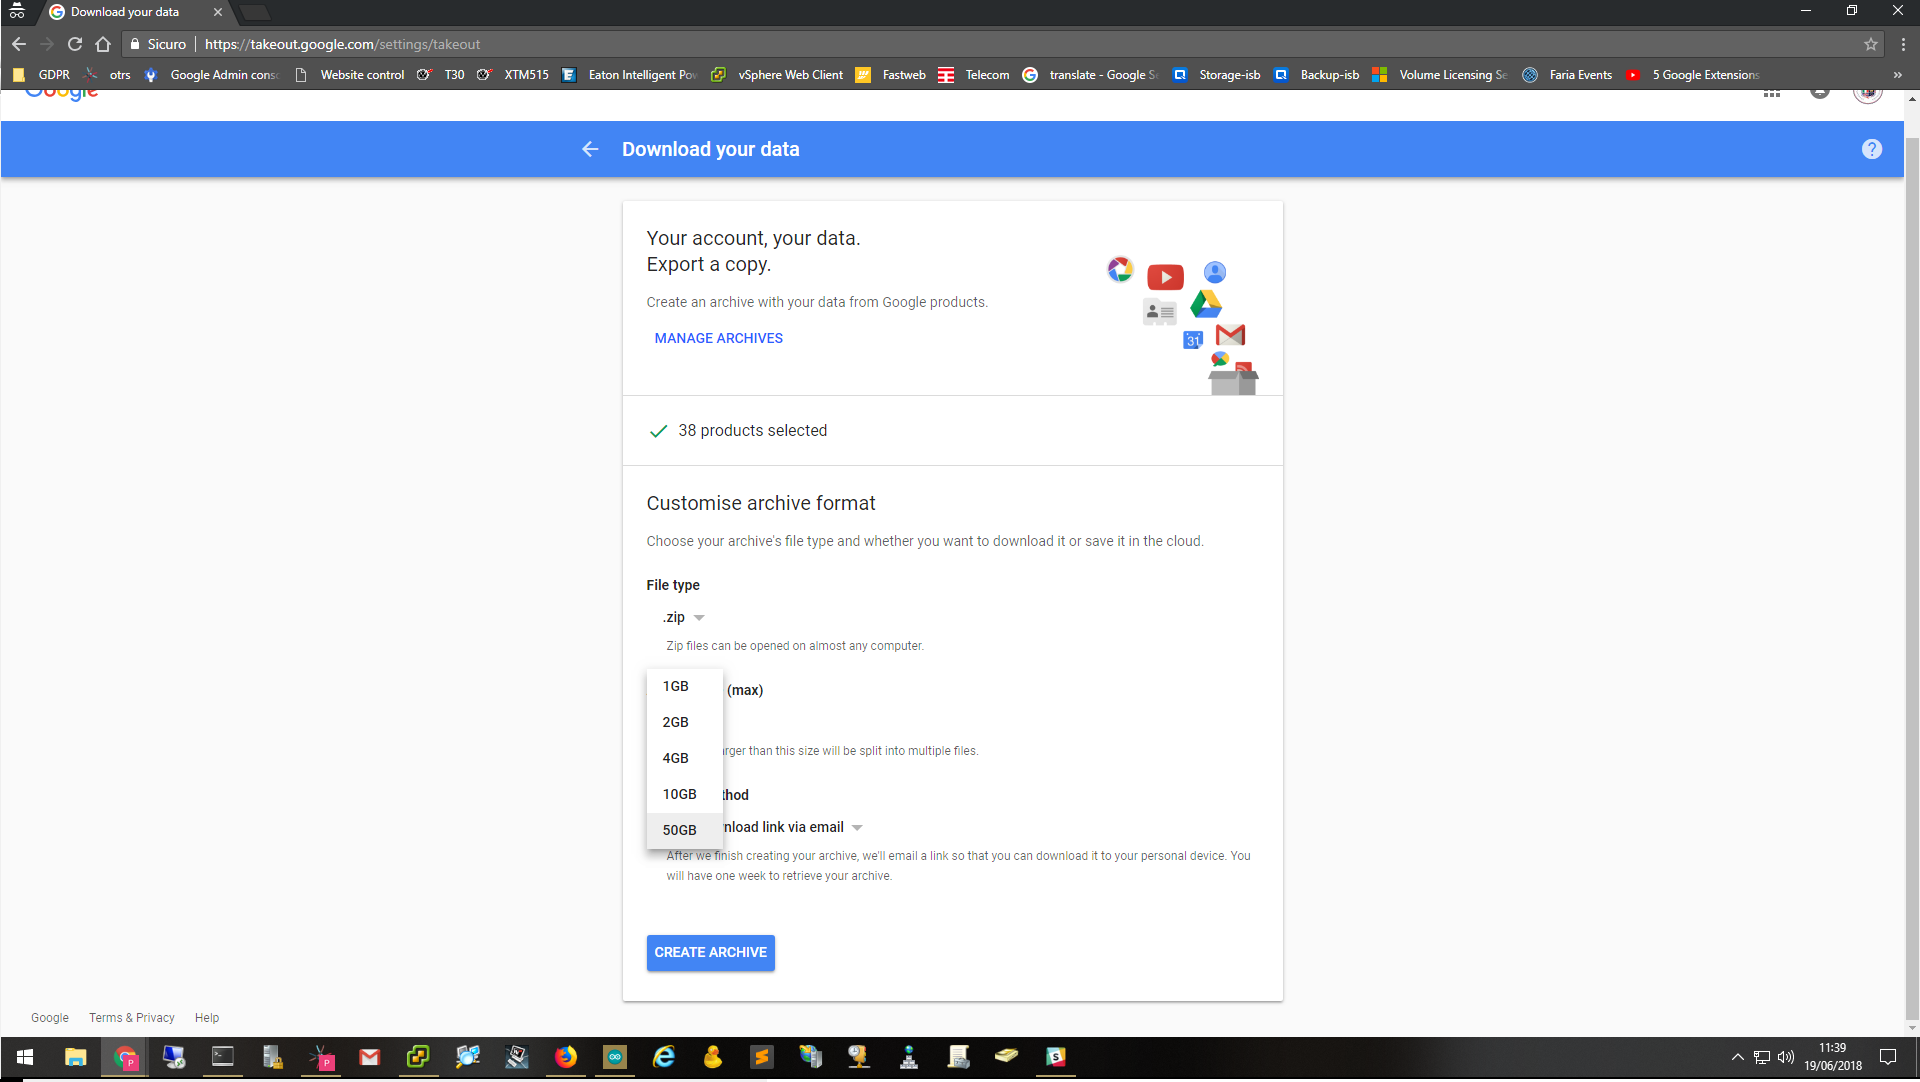The height and width of the screenshot is (1082, 1920).
Task: Click the CREATE ARCHIVE button
Action: tap(710, 953)
